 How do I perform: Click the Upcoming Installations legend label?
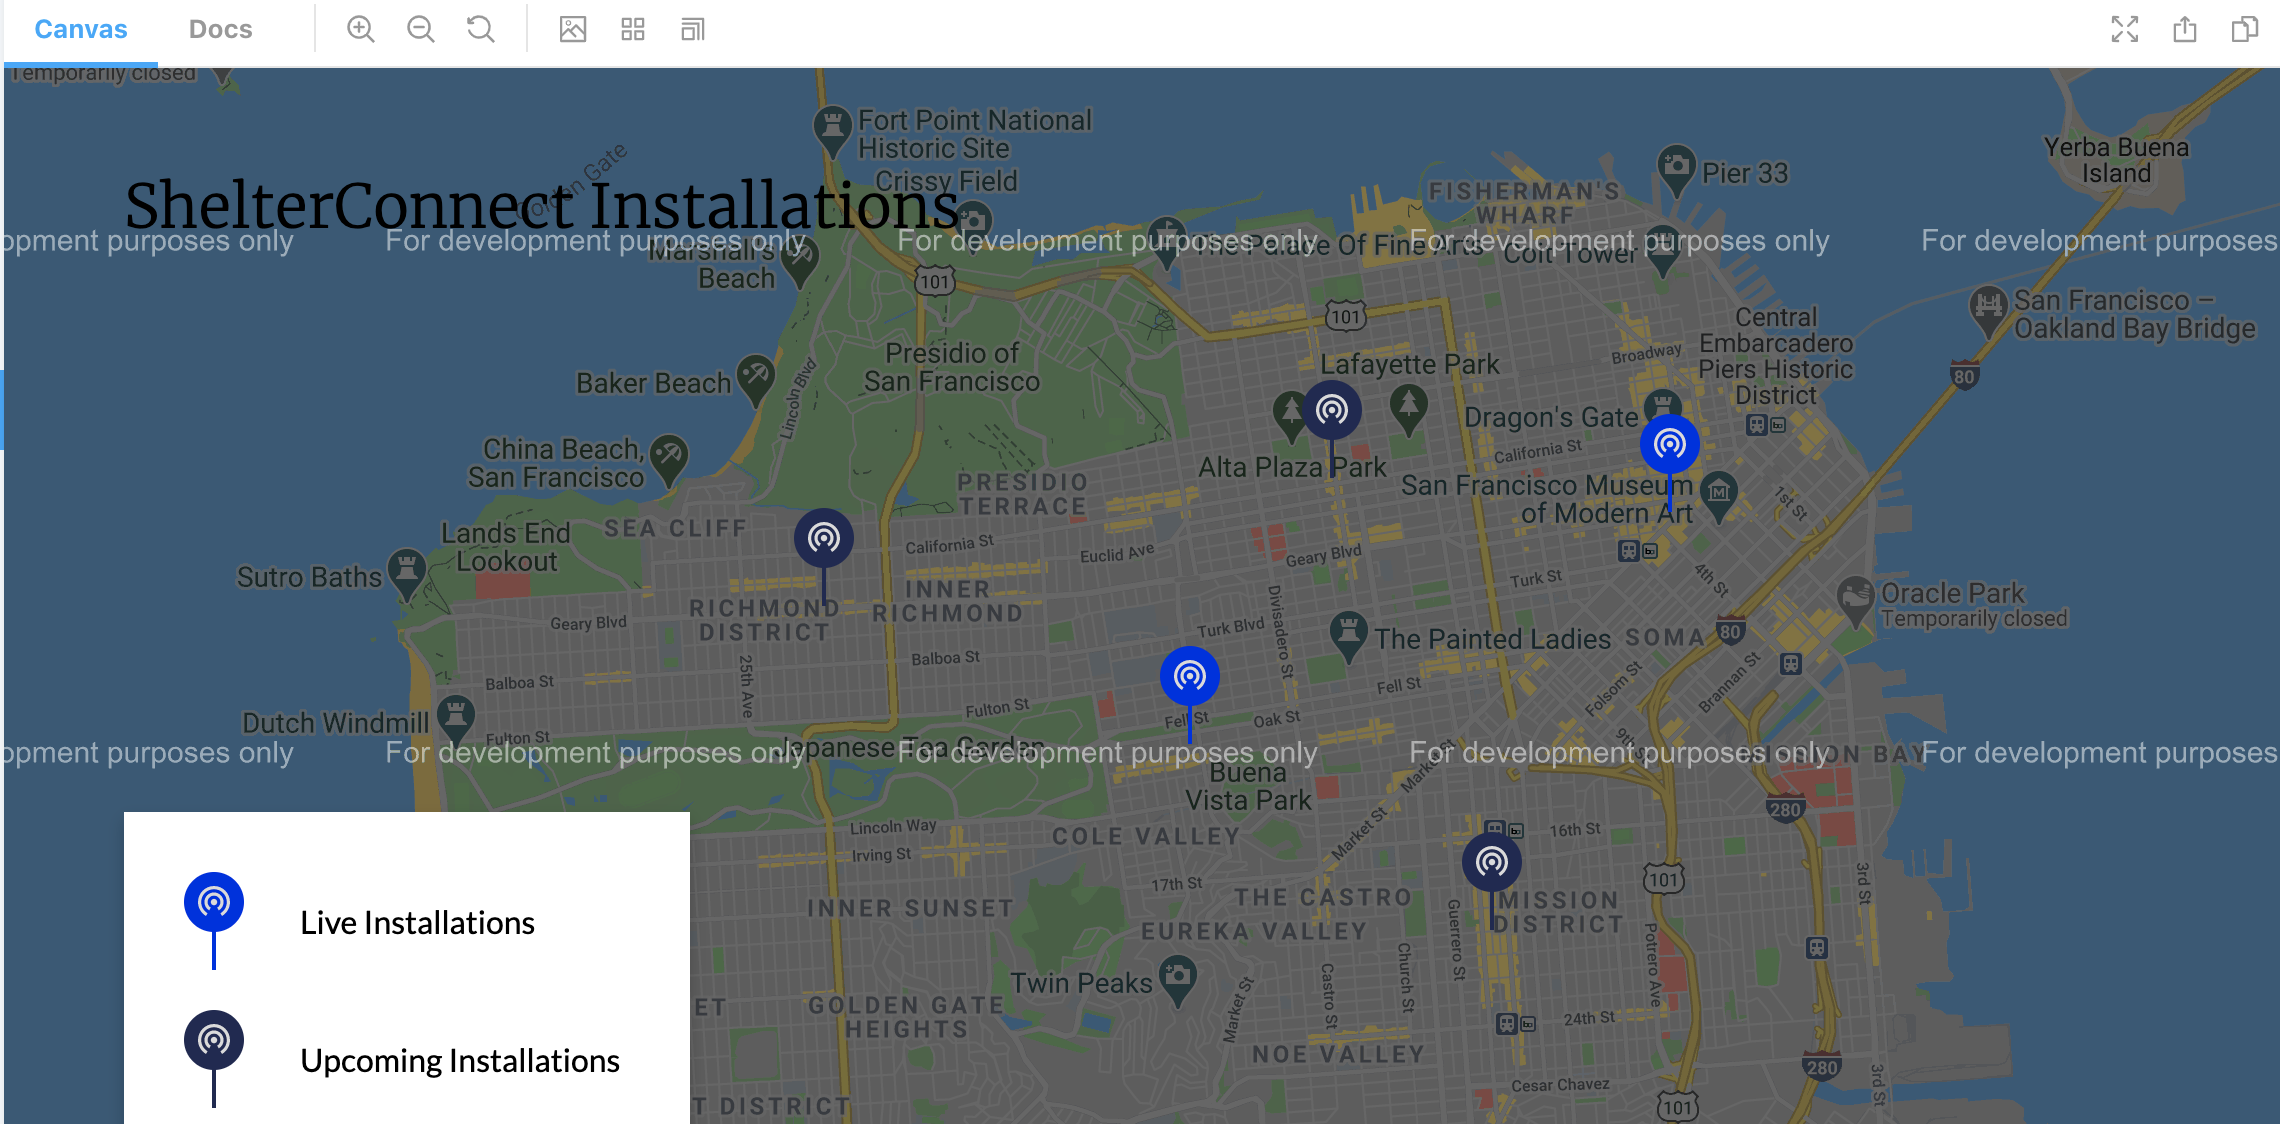click(460, 1060)
